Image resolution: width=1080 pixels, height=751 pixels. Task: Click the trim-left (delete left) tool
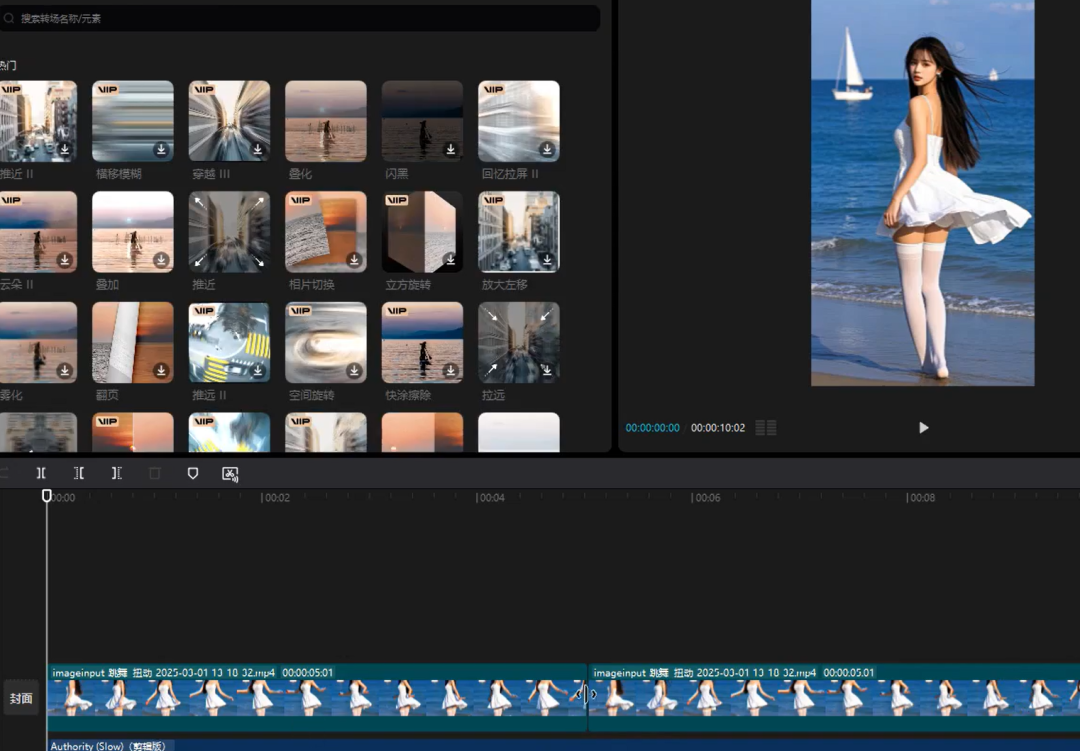pos(79,473)
